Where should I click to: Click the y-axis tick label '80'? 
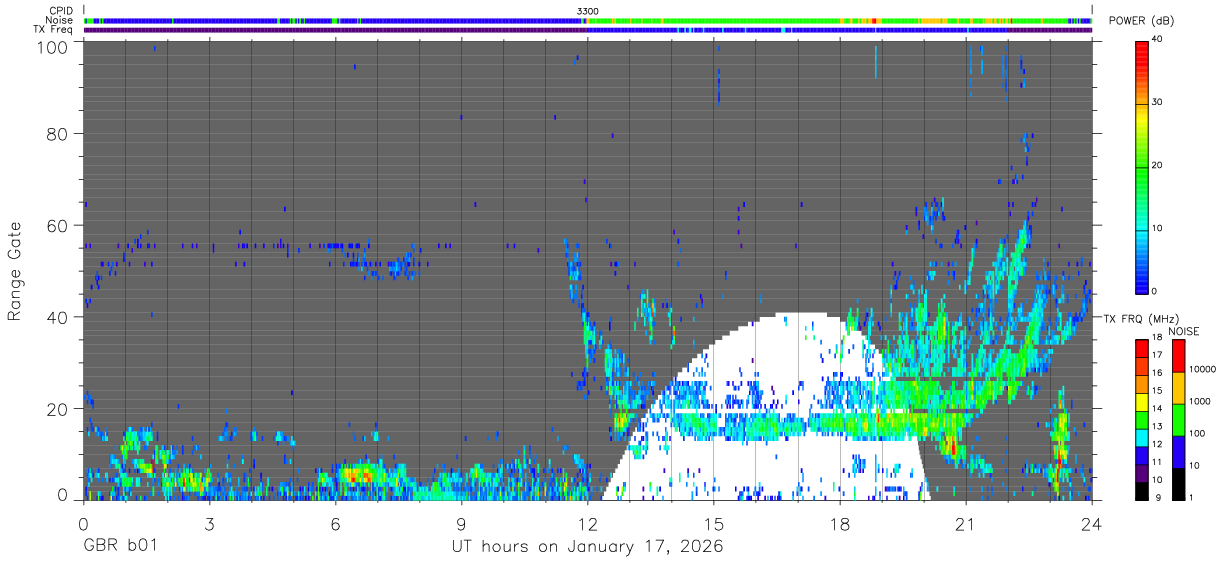(x=58, y=133)
